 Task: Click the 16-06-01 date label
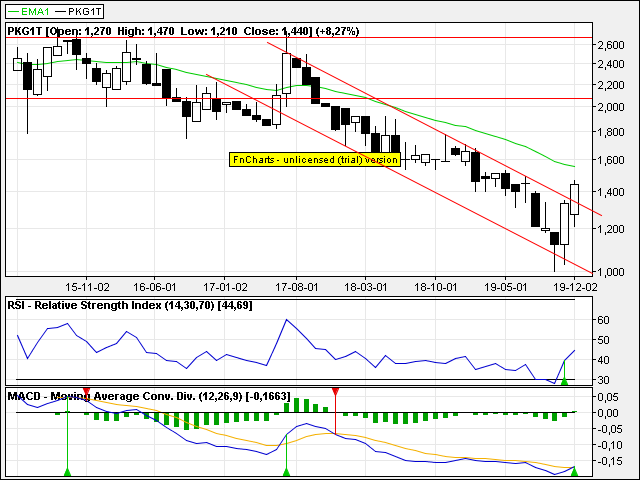155,287
